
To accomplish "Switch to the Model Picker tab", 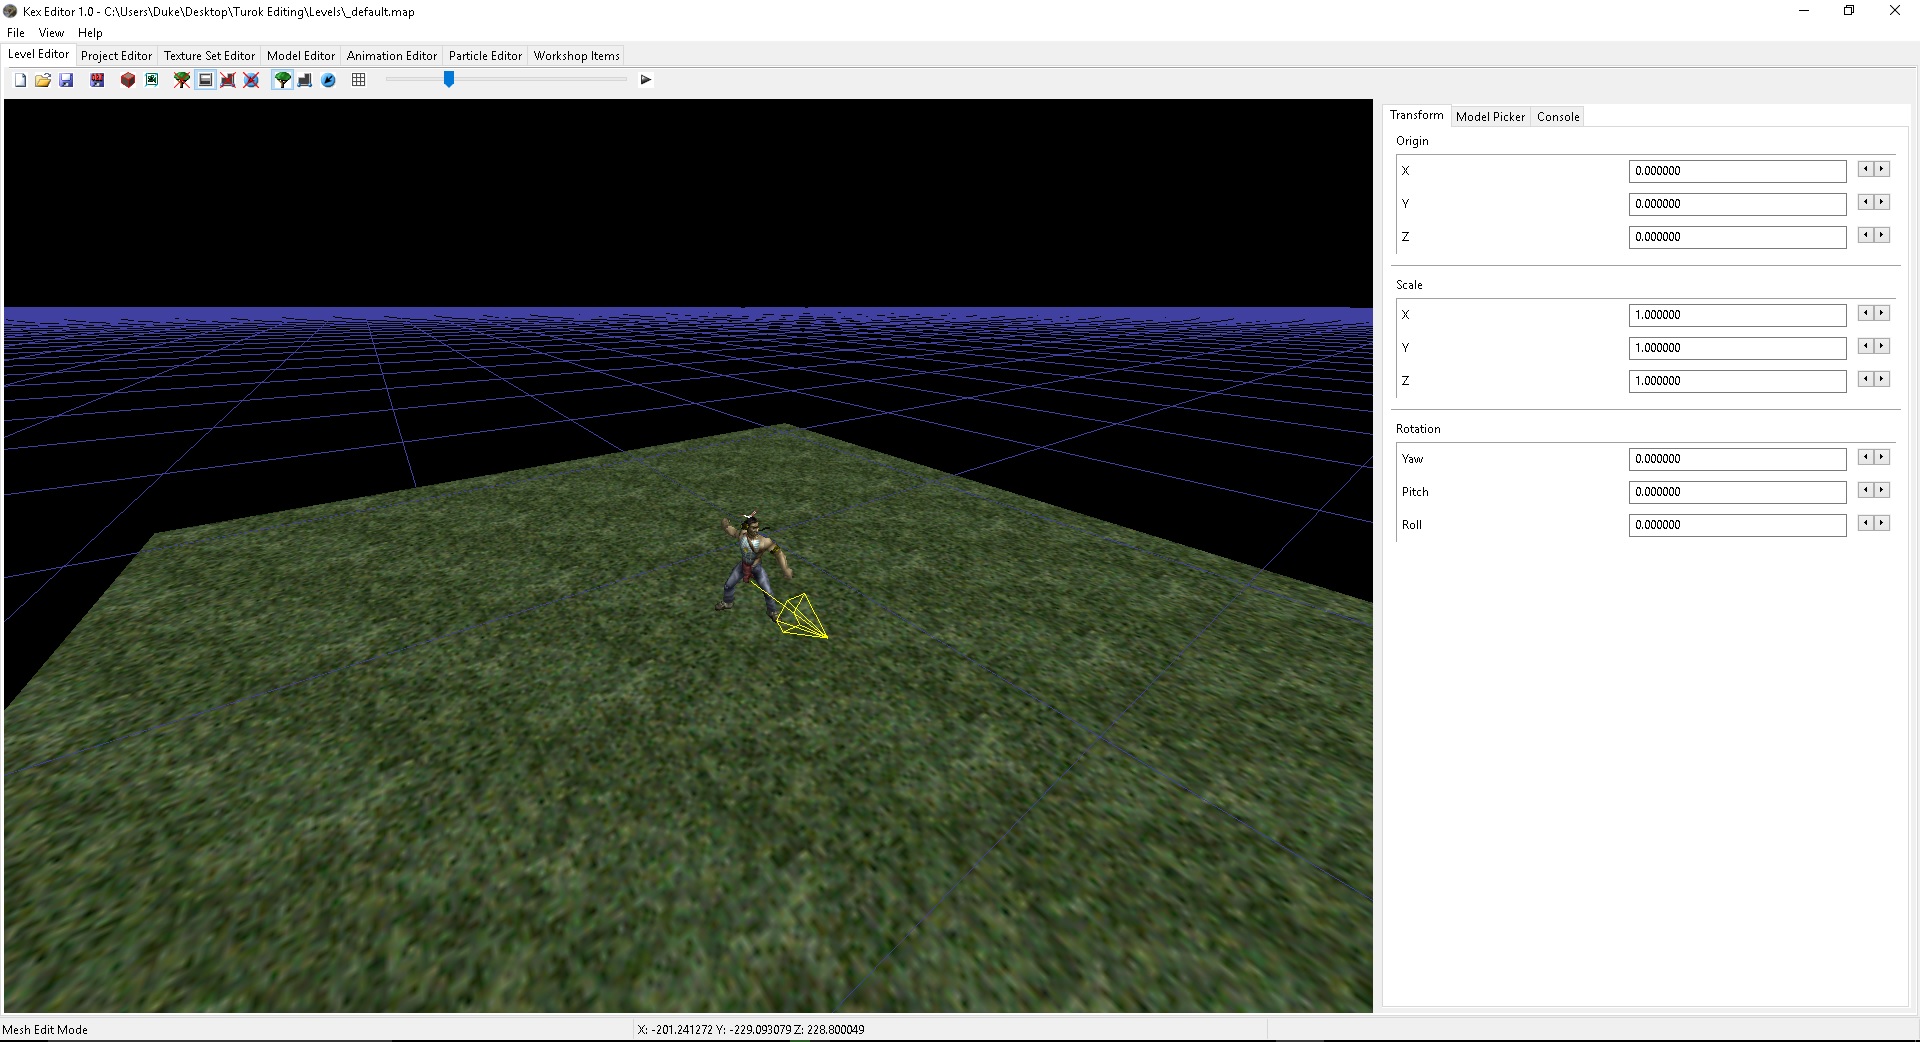I will 1490,117.
